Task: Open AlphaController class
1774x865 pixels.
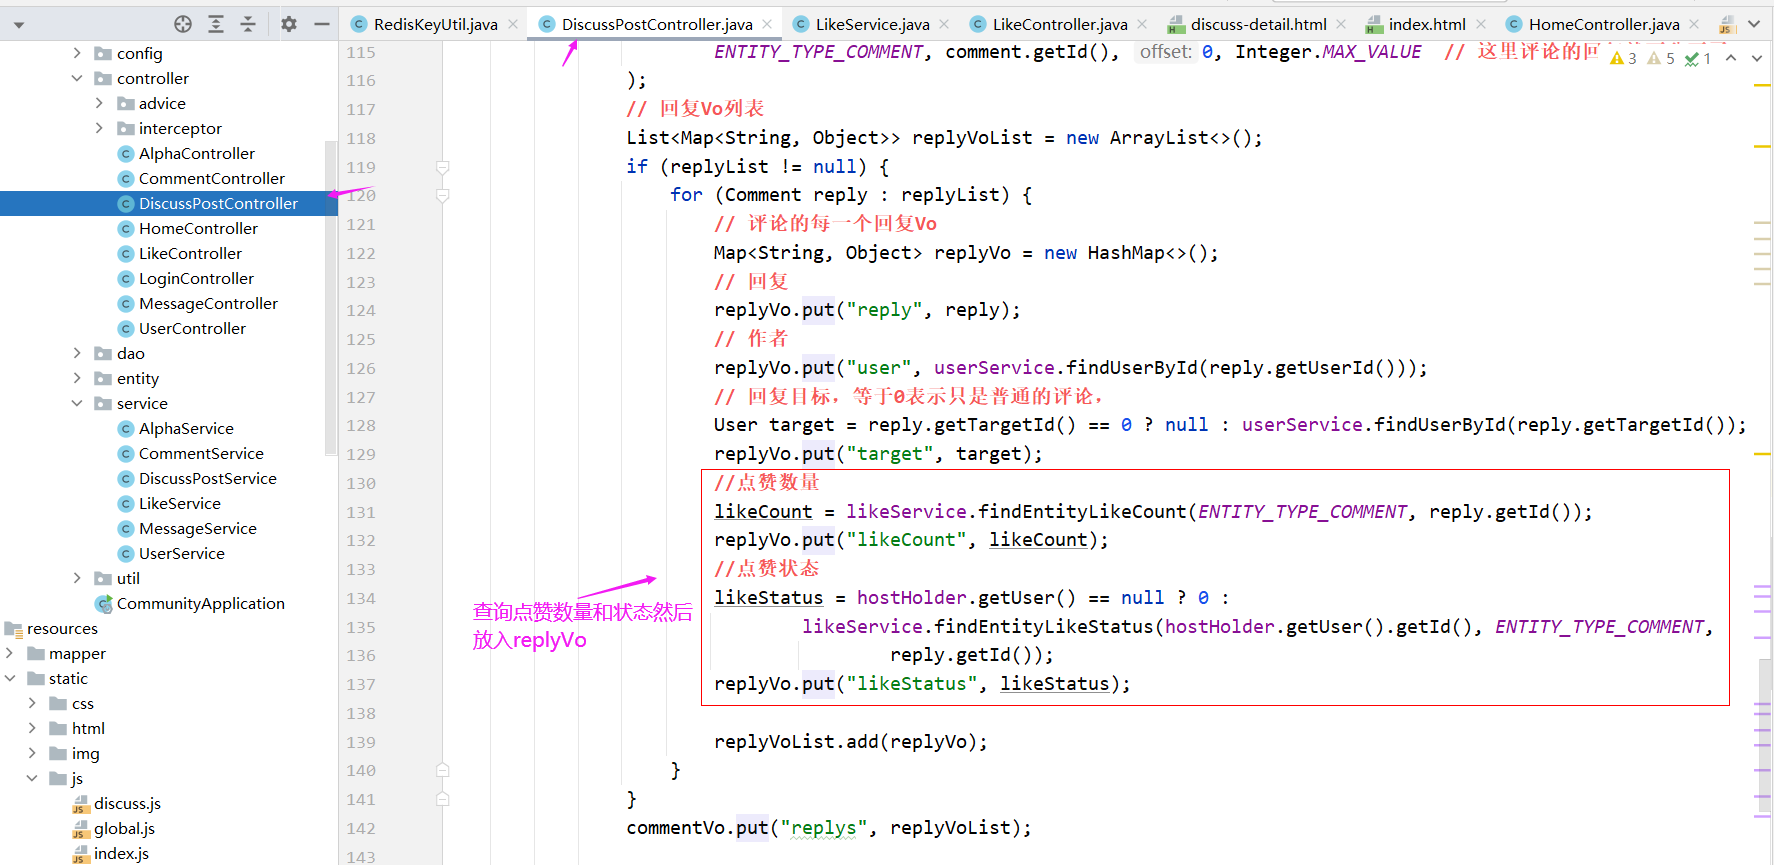Action: point(196,153)
